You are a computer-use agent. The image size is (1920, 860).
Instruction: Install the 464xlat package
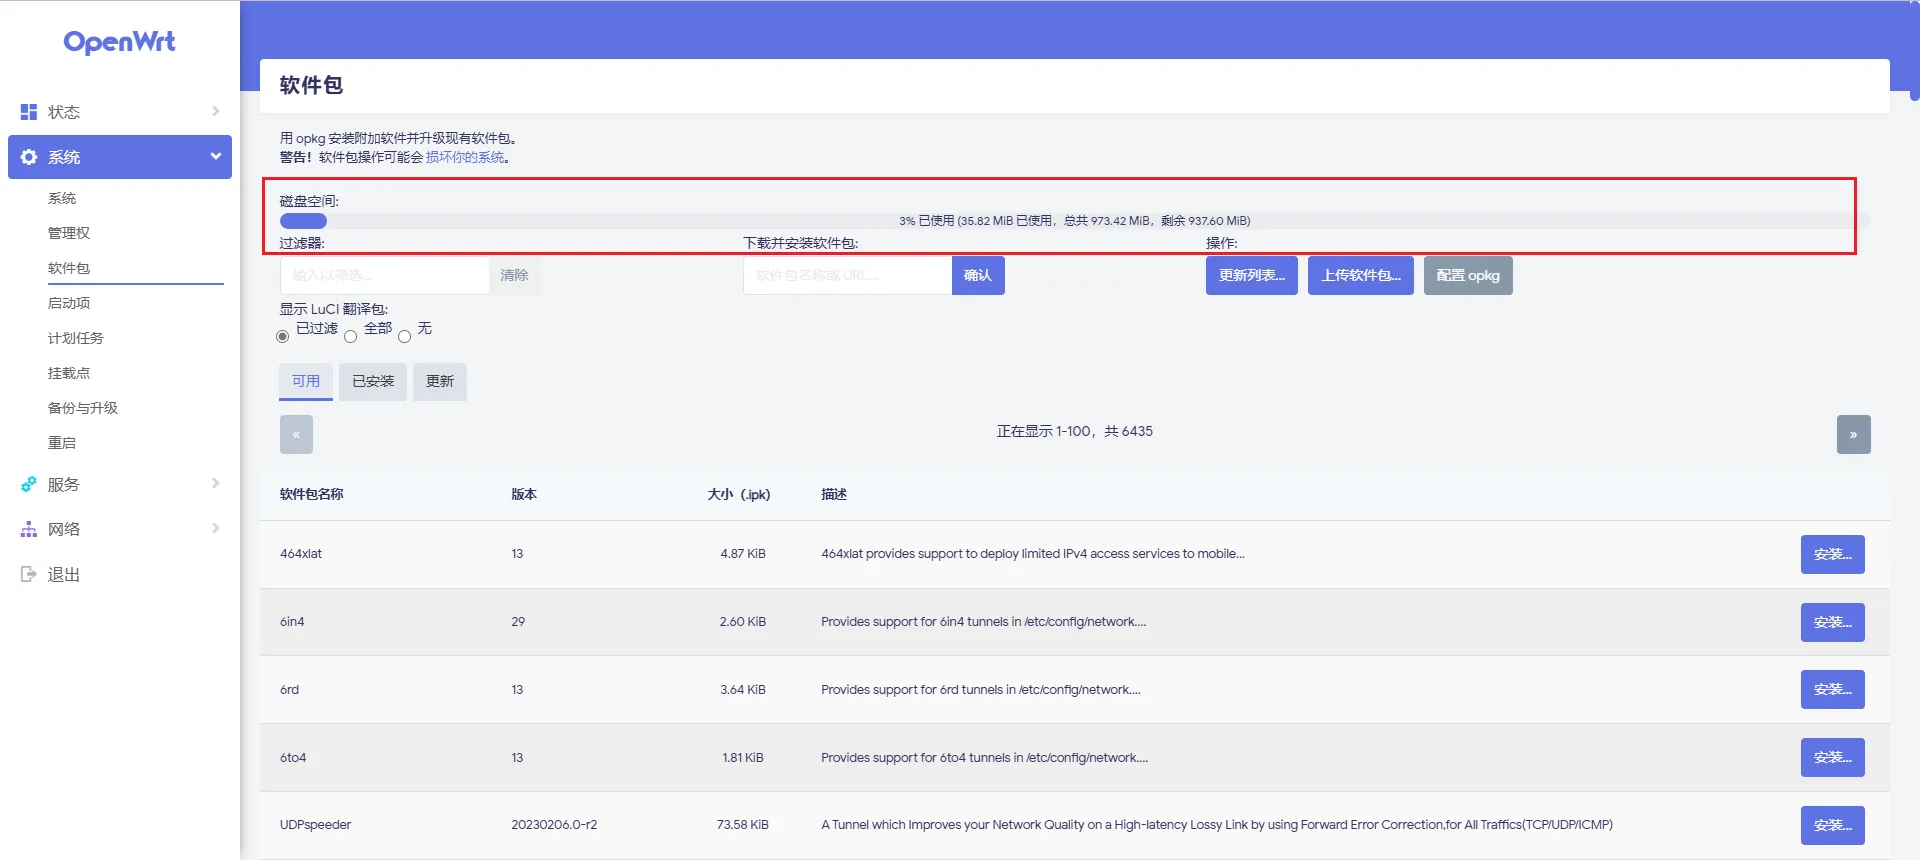(x=1833, y=554)
